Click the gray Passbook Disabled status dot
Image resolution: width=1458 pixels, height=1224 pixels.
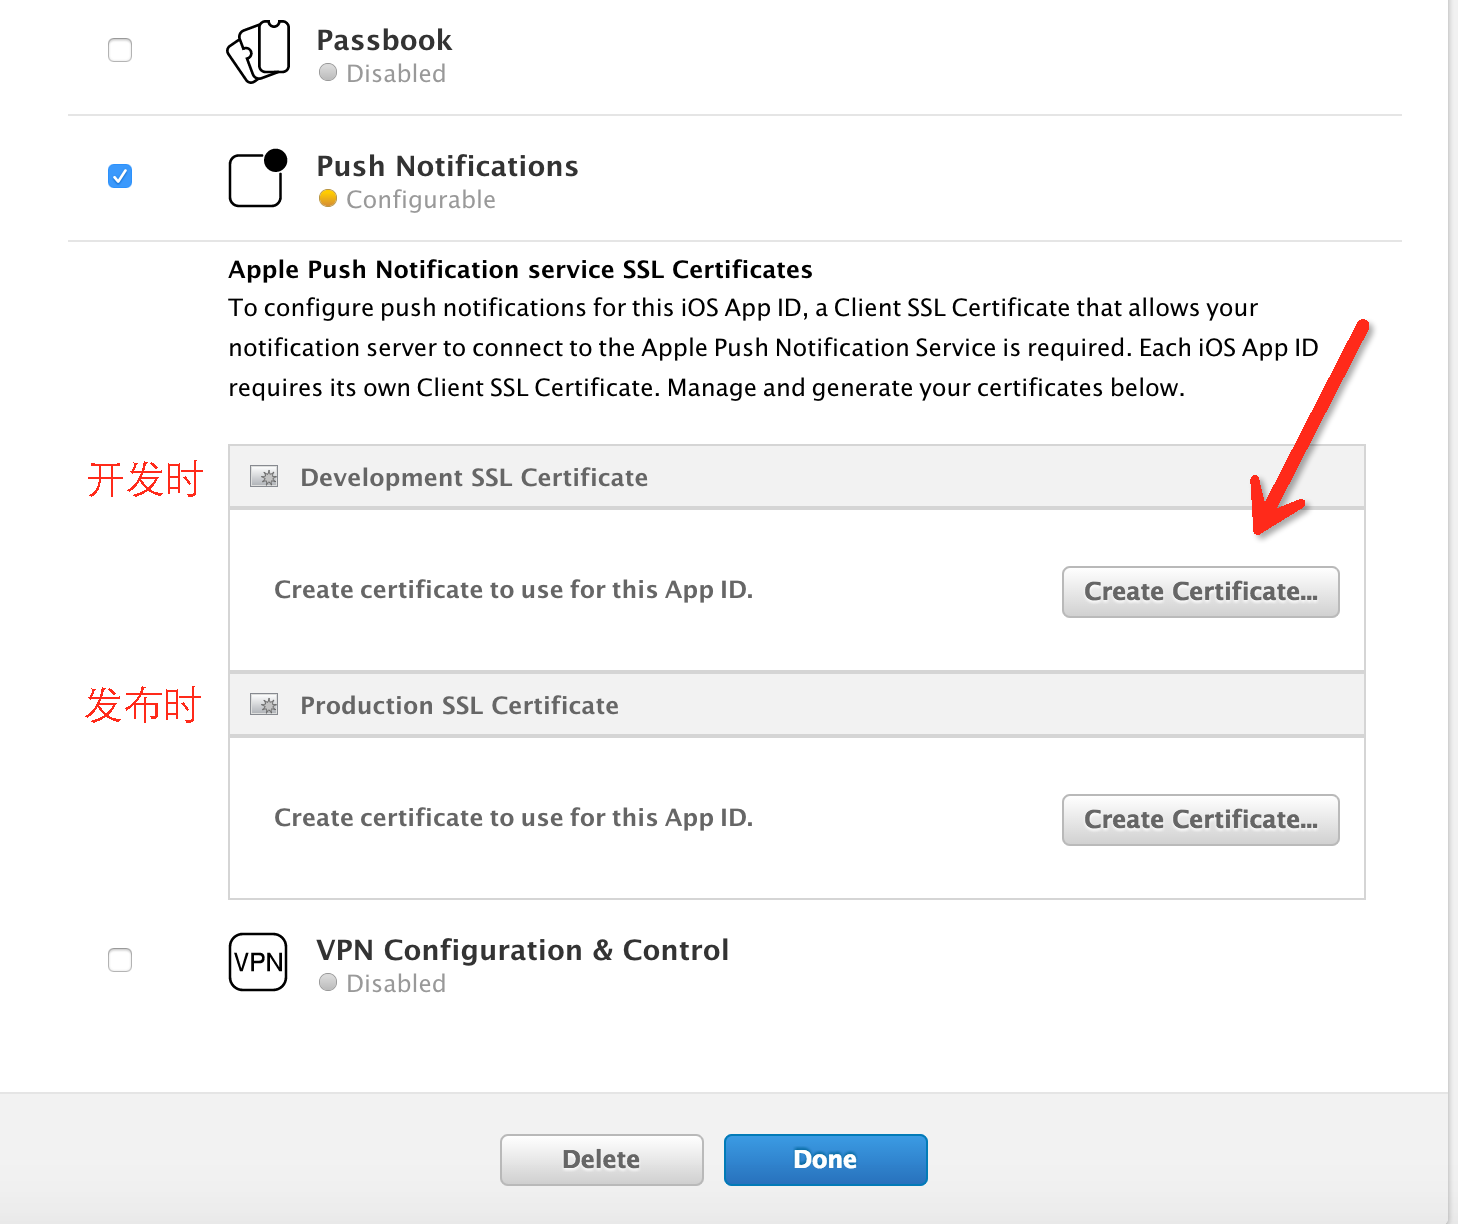tap(328, 73)
